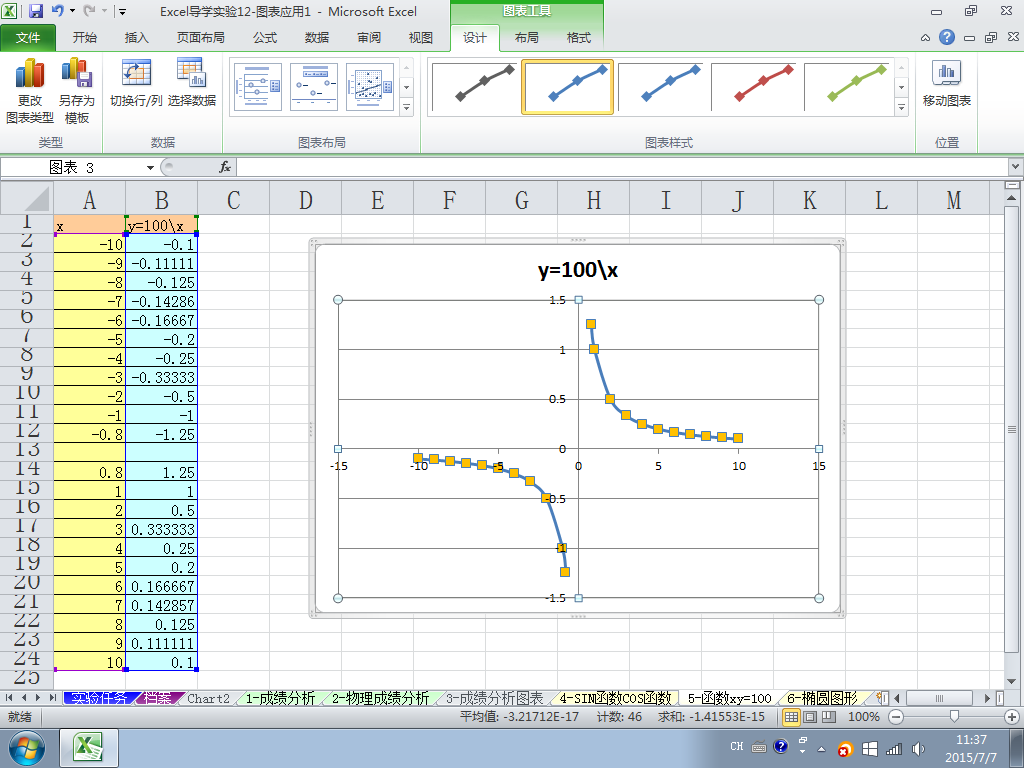Screen dimensions: 1024x768
Task: Click the Select All corner button
Action: [x=26, y=198]
